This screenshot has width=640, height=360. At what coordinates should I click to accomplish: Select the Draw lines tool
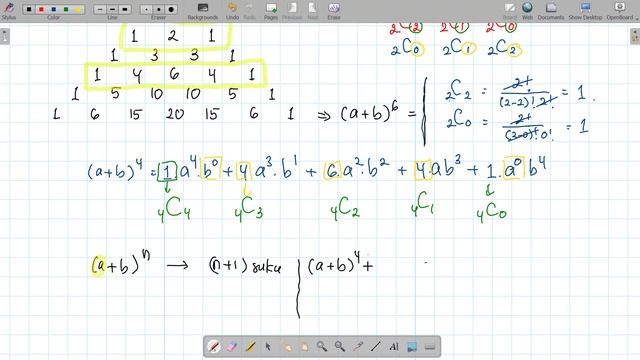376,347
